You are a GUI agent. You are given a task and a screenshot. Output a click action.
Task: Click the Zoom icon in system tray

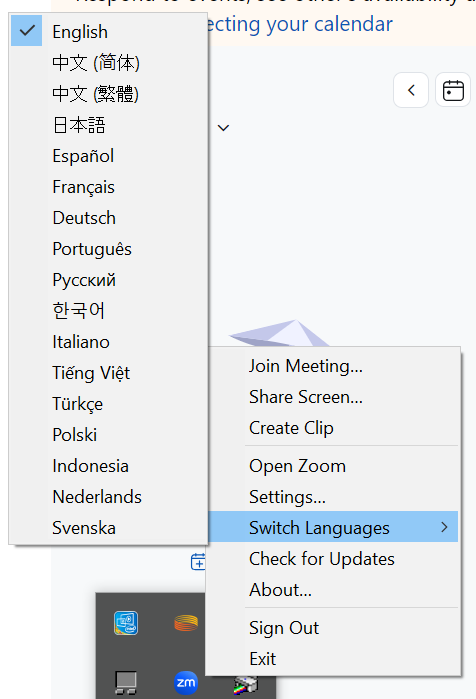186,683
